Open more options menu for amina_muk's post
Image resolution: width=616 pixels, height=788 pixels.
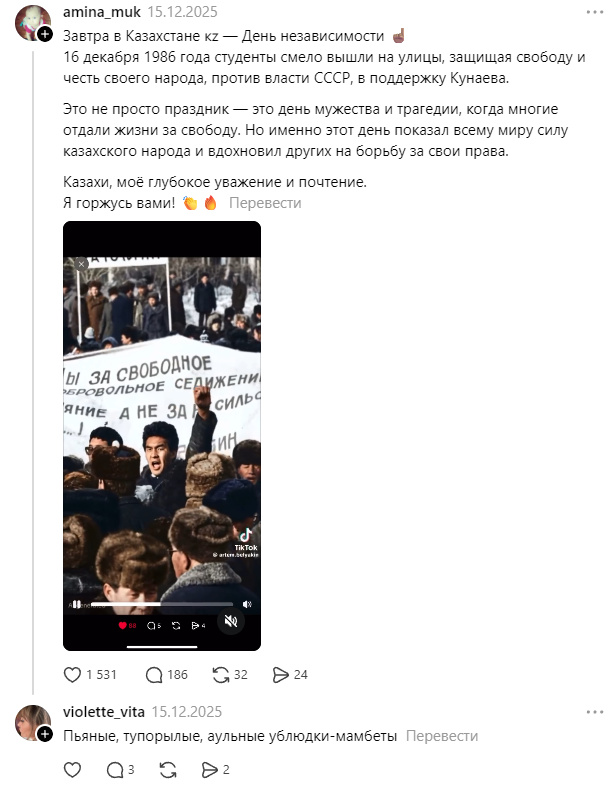point(595,12)
